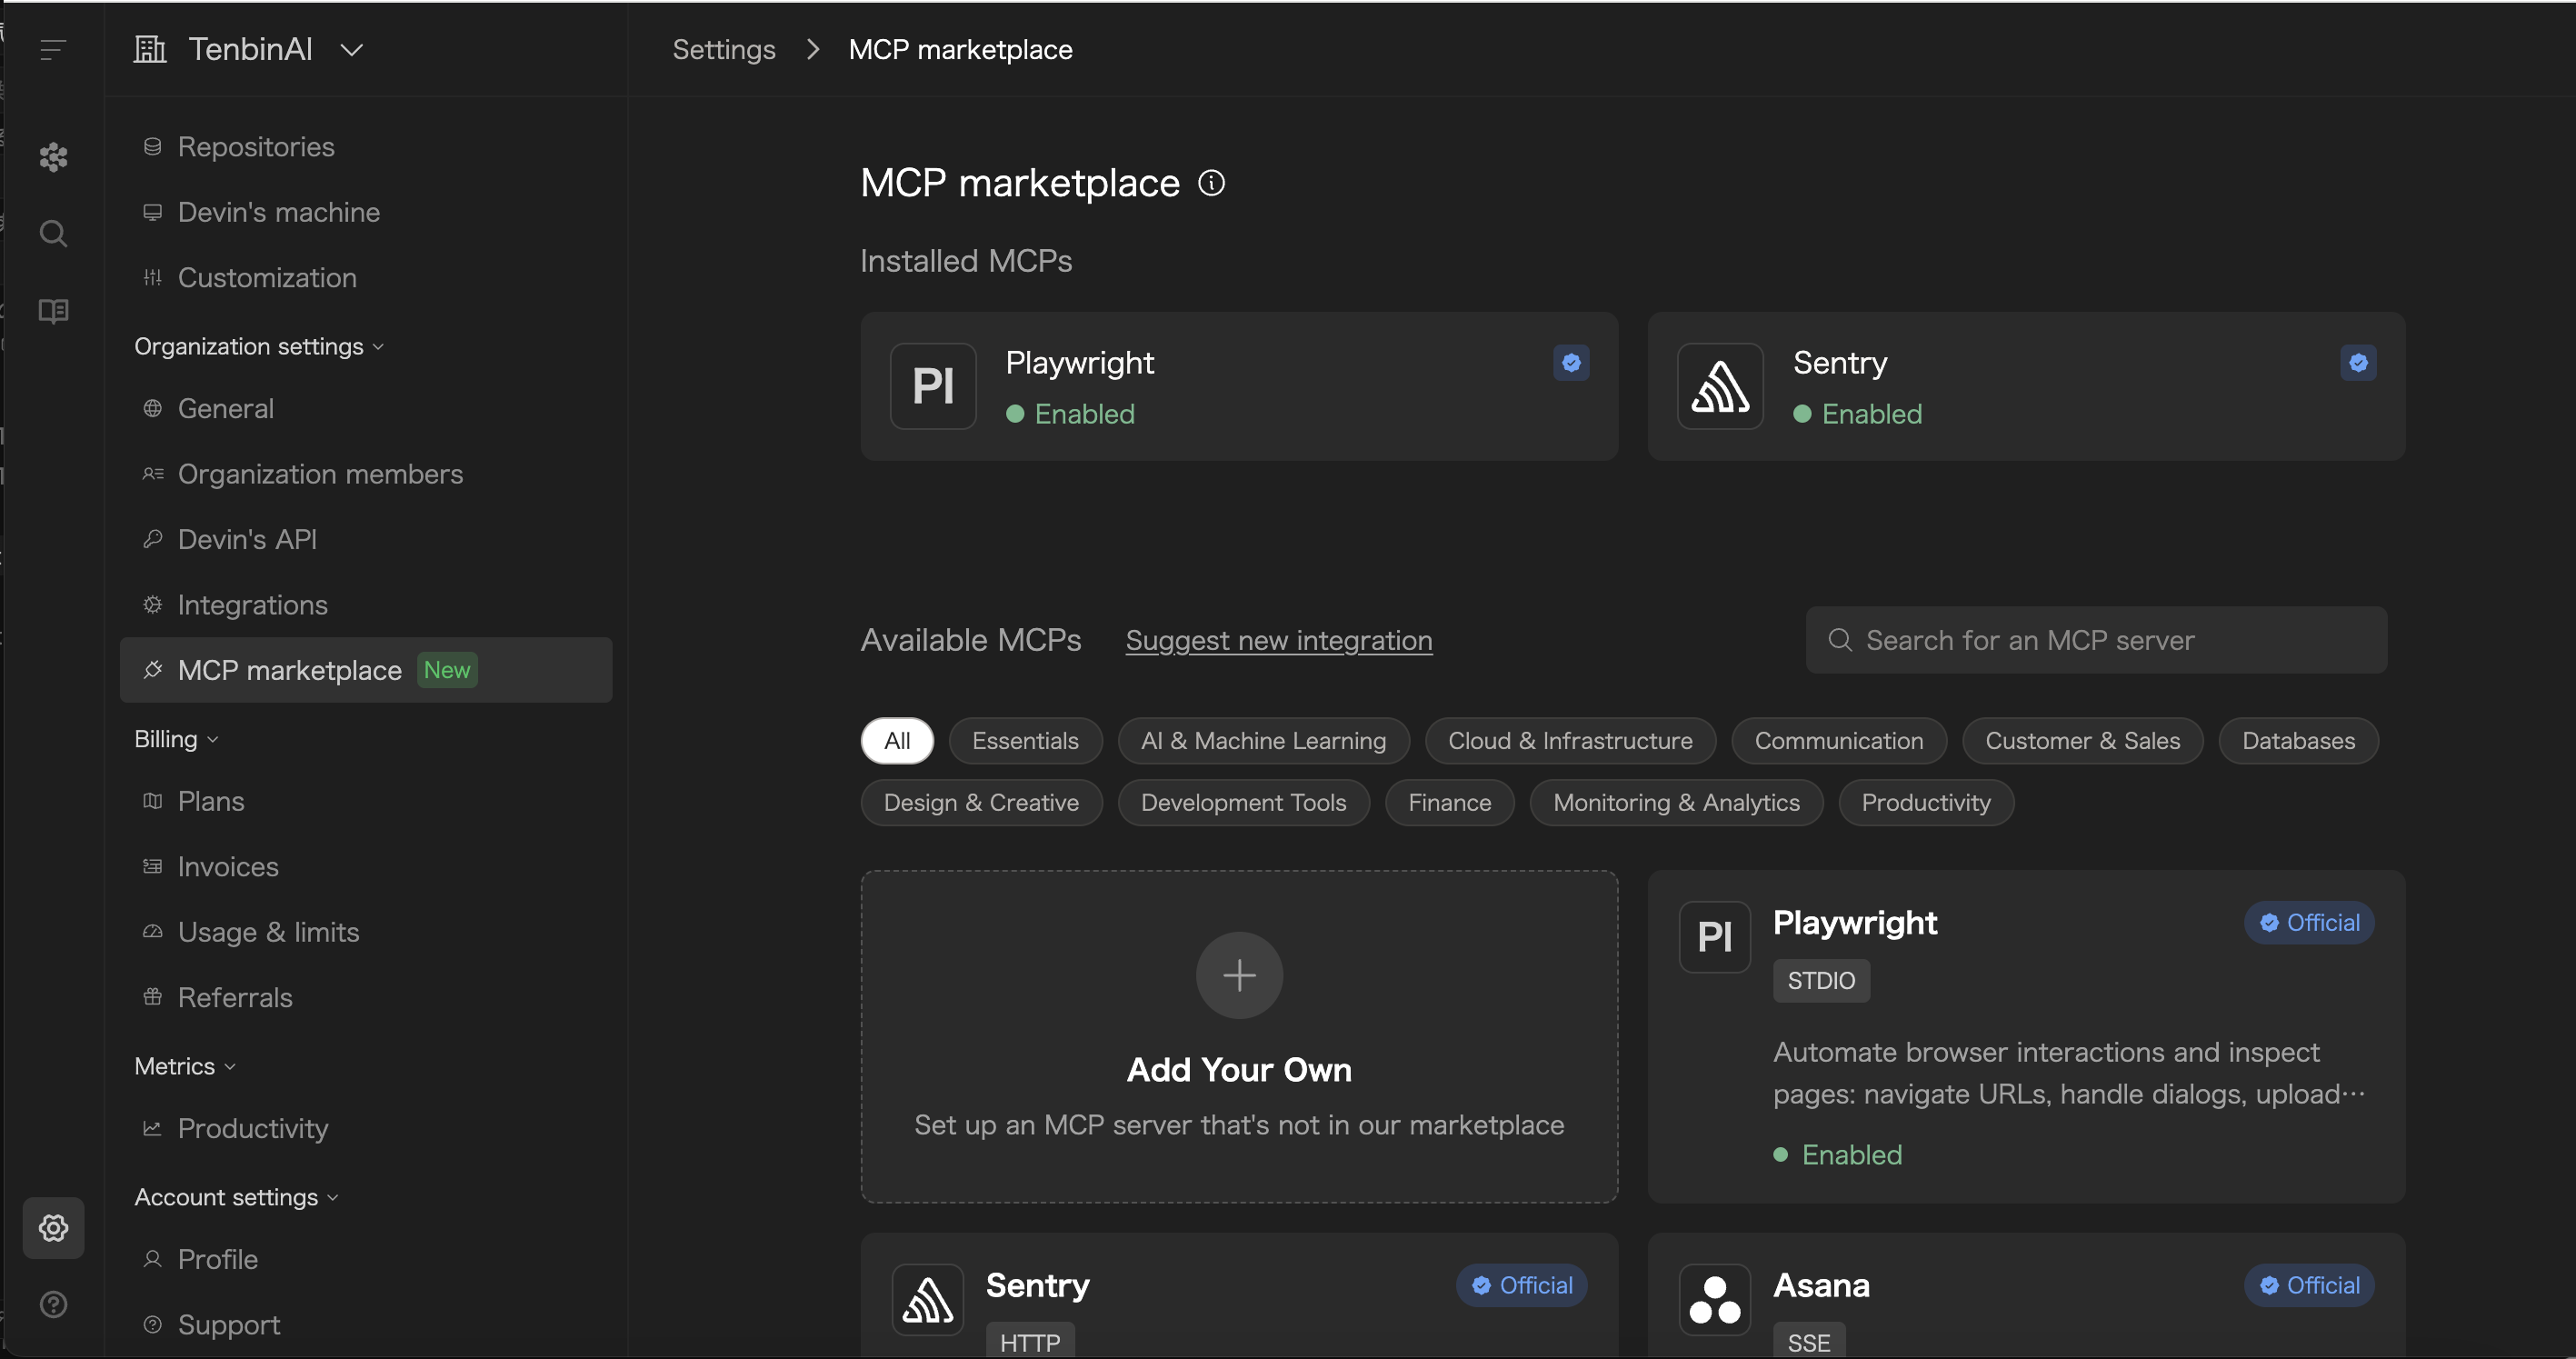Open Plans billing page
The height and width of the screenshot is (1359, 2576).
366,801
